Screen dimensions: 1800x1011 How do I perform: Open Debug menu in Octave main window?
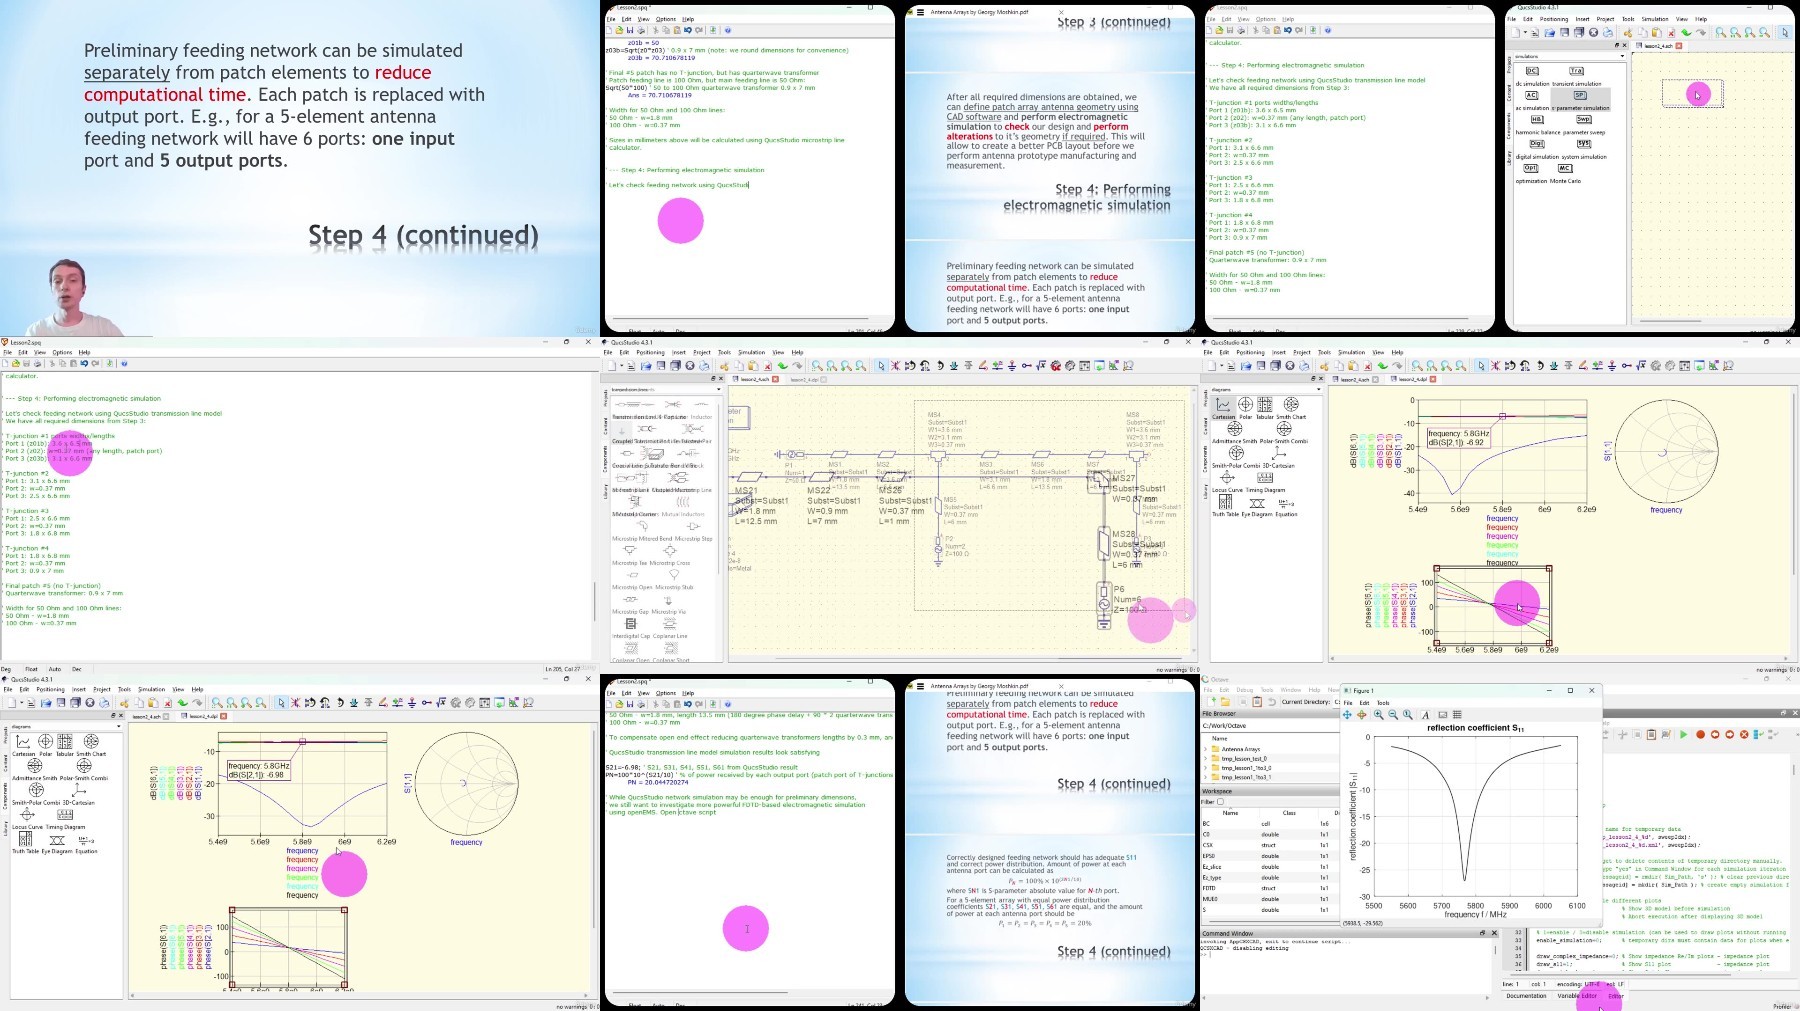(x=1244, y=690)
